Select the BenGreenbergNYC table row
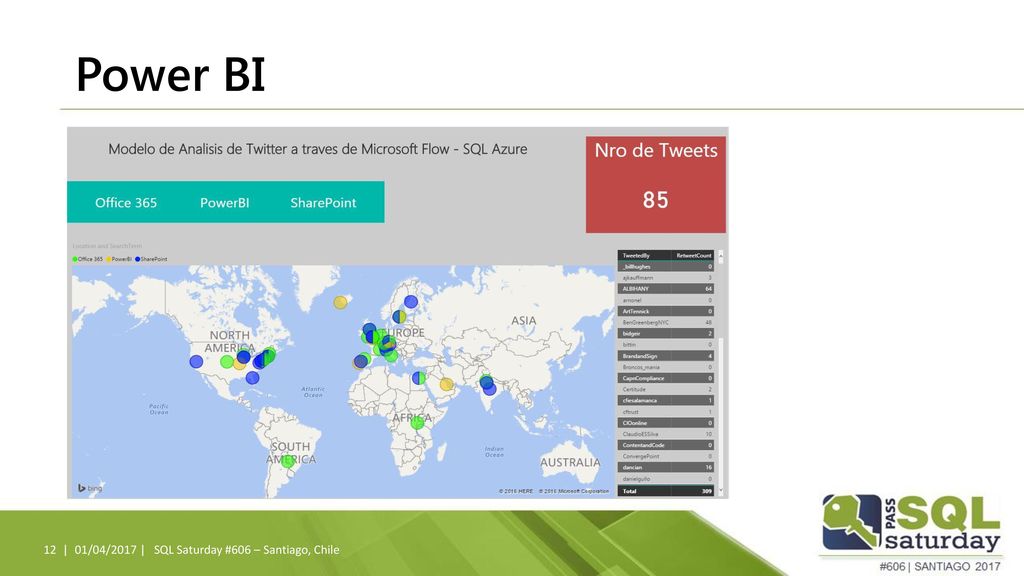This screenshot has height=576, width=1024. point(666,323)
